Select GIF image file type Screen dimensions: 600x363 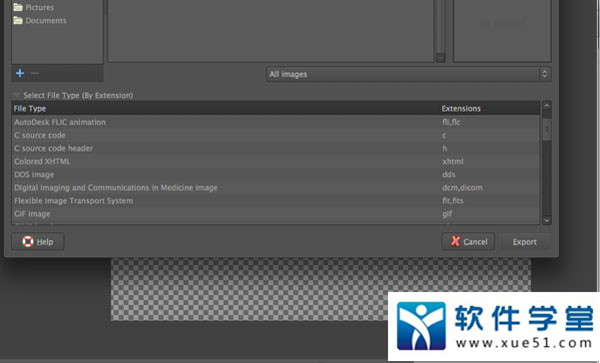(276, 214)
